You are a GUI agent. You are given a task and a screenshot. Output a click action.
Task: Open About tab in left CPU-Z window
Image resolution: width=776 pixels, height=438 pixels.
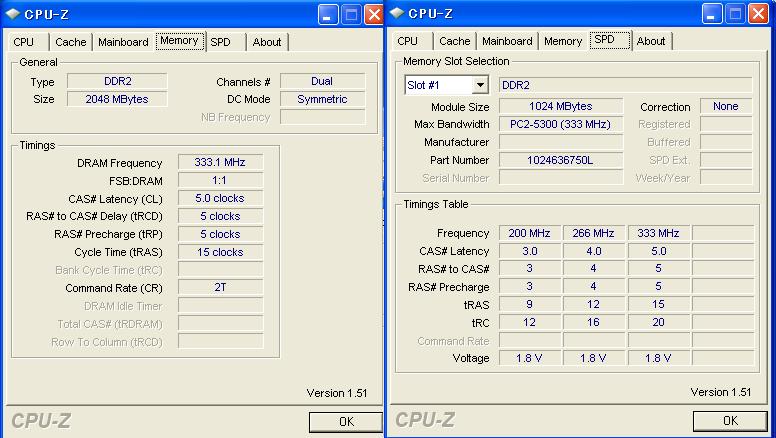(267, 42)
